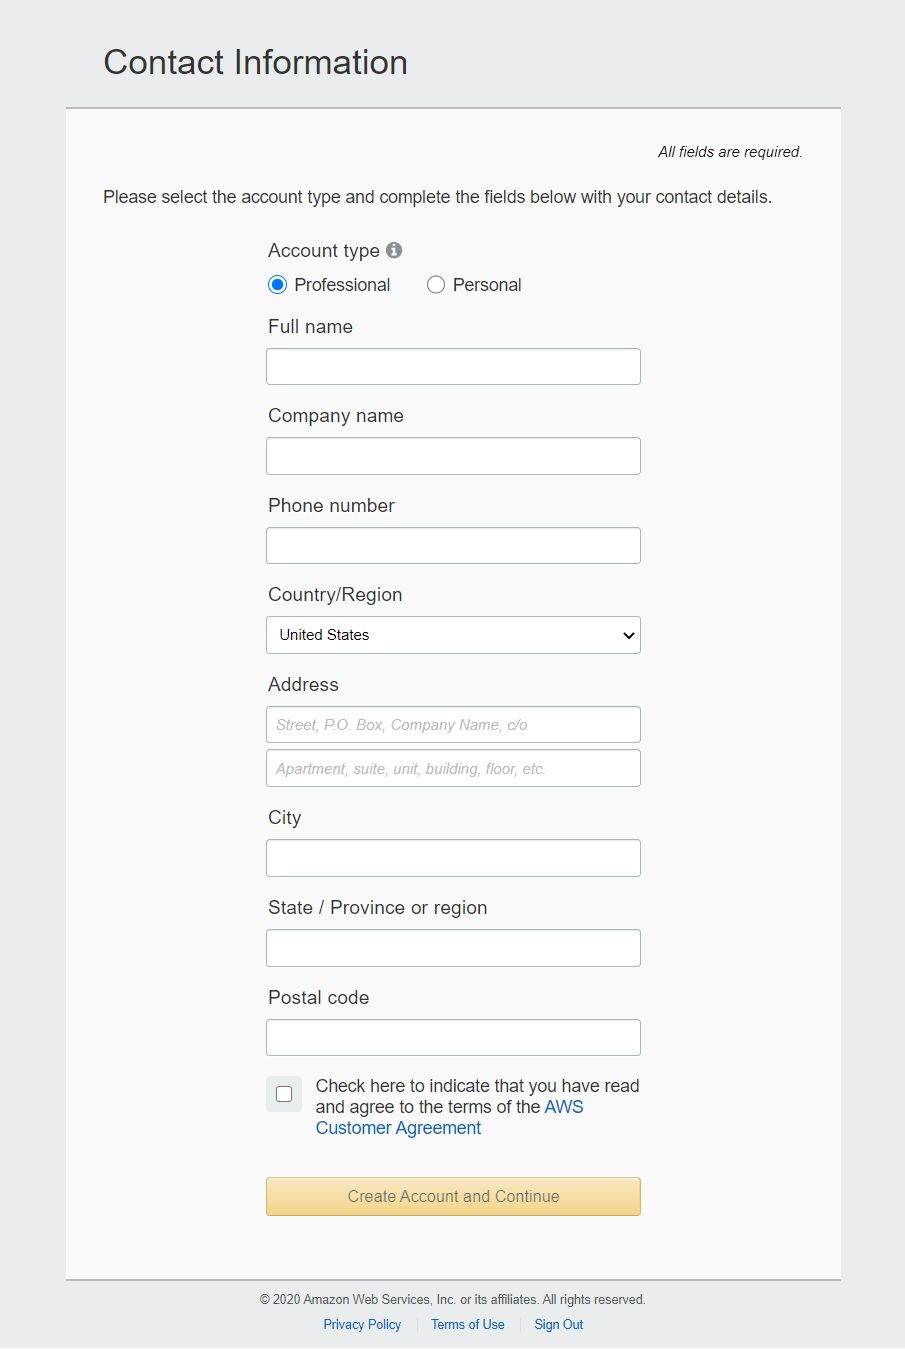Click the State / Province or region field
This screenshot has height=1349, width=905.
click(453, 947)
